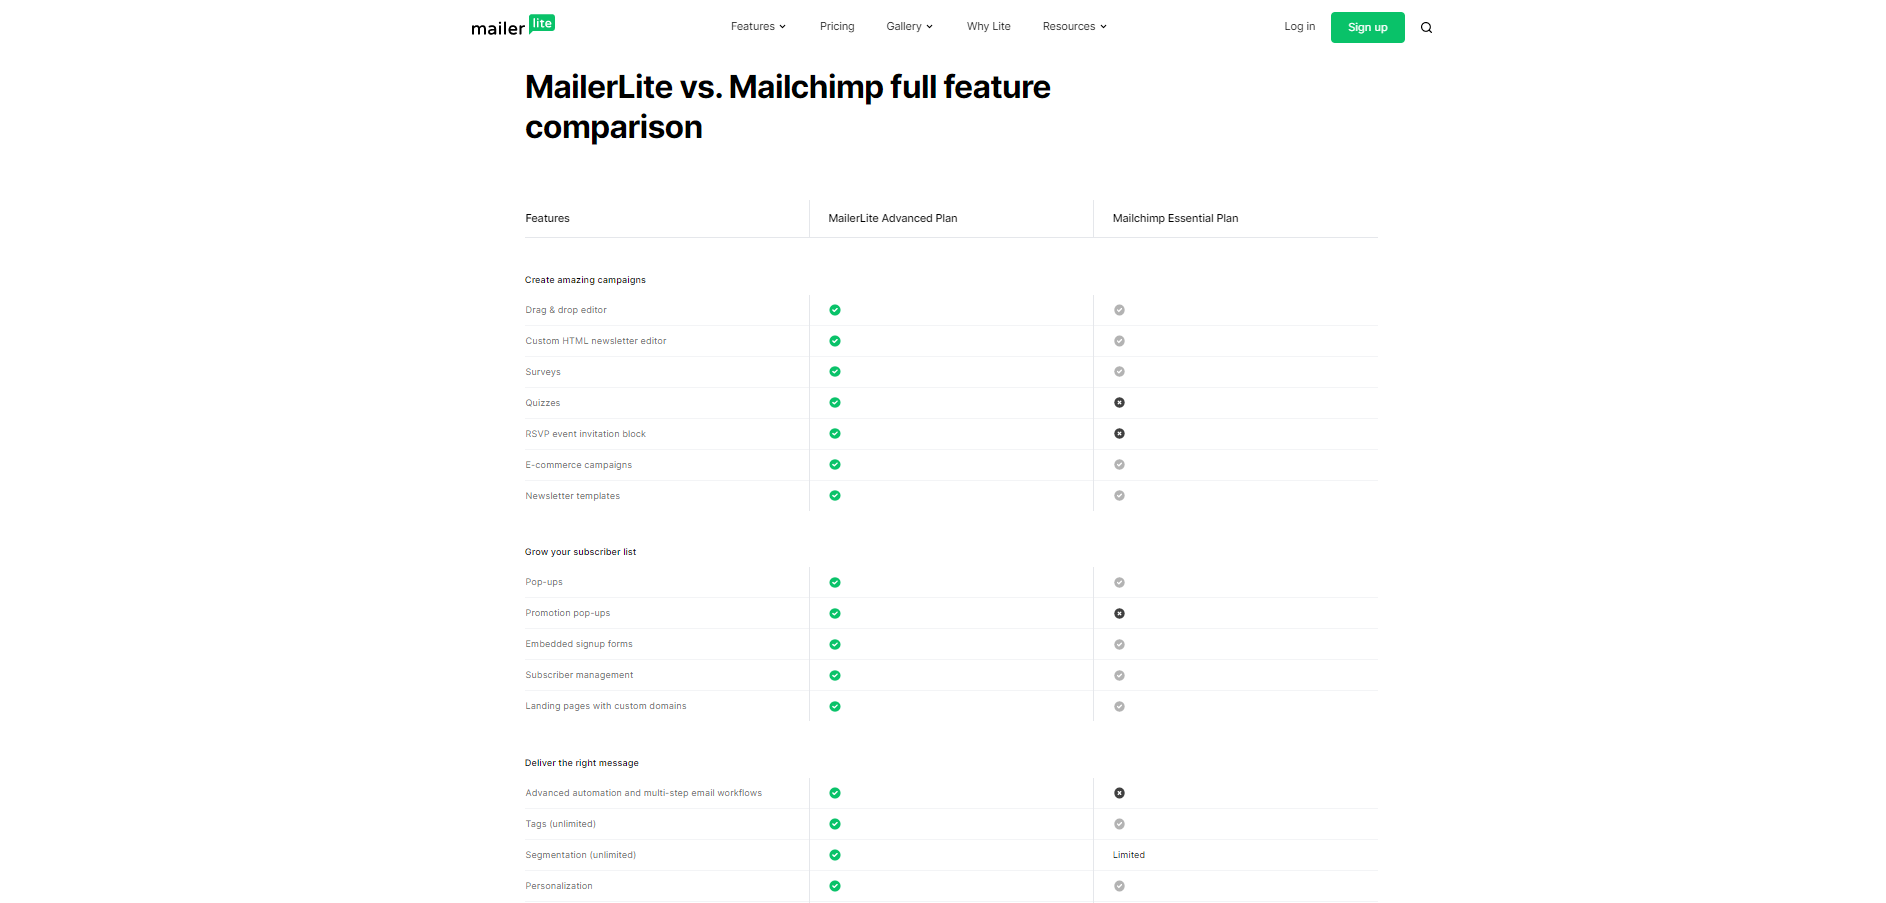Expand the Features dropdown menu

(x=758, y=27)
